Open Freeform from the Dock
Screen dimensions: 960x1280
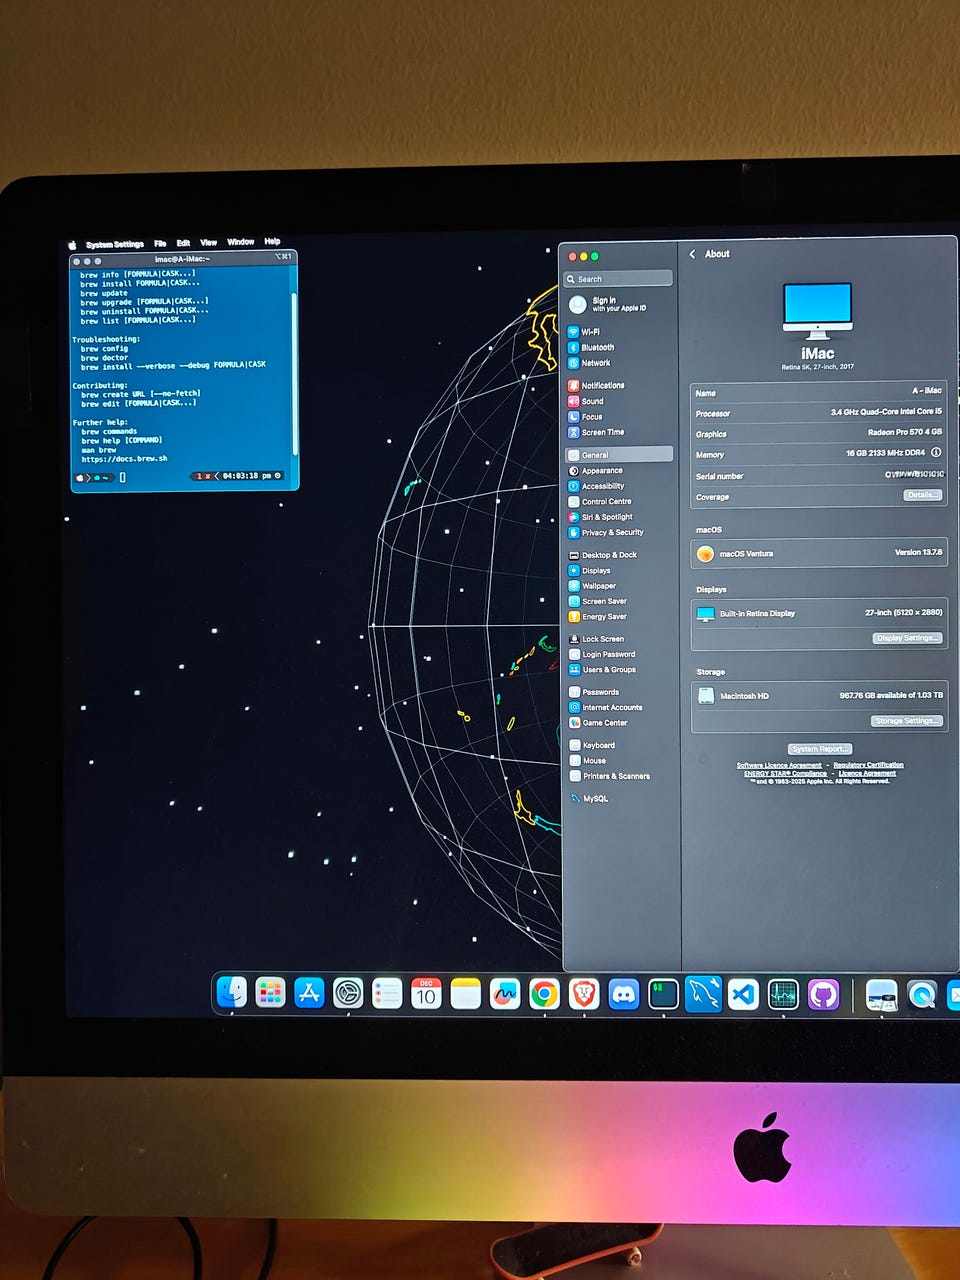505,994
